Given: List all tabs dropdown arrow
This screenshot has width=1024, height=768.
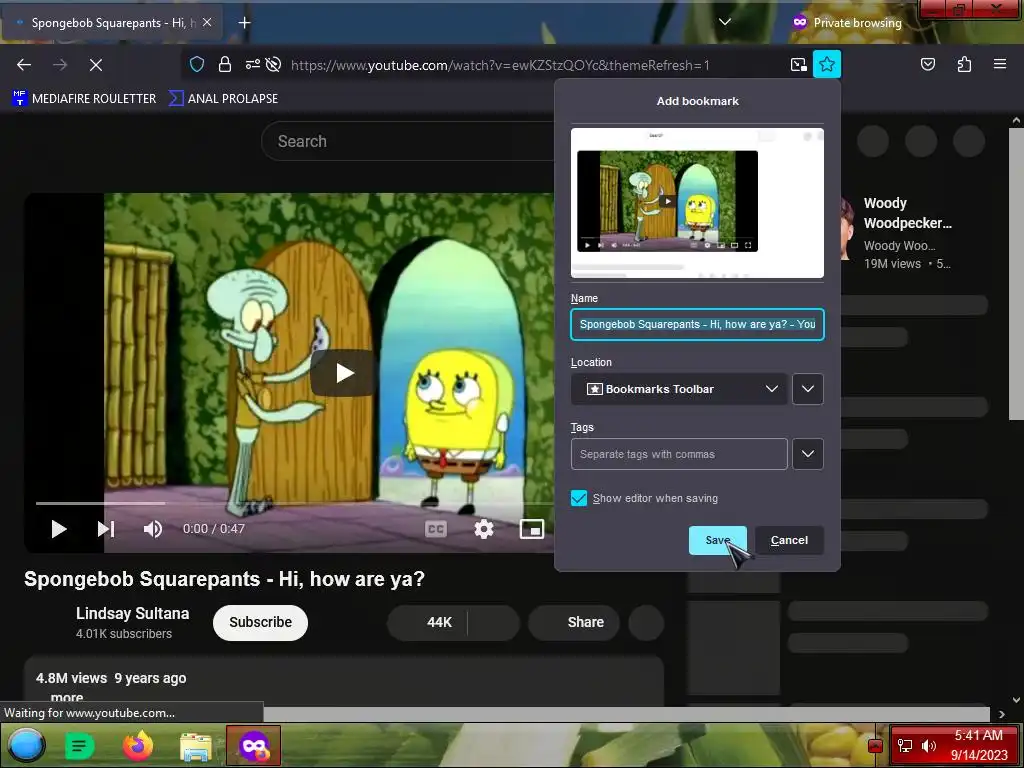Looking at the screenshot, I should 724,22.
